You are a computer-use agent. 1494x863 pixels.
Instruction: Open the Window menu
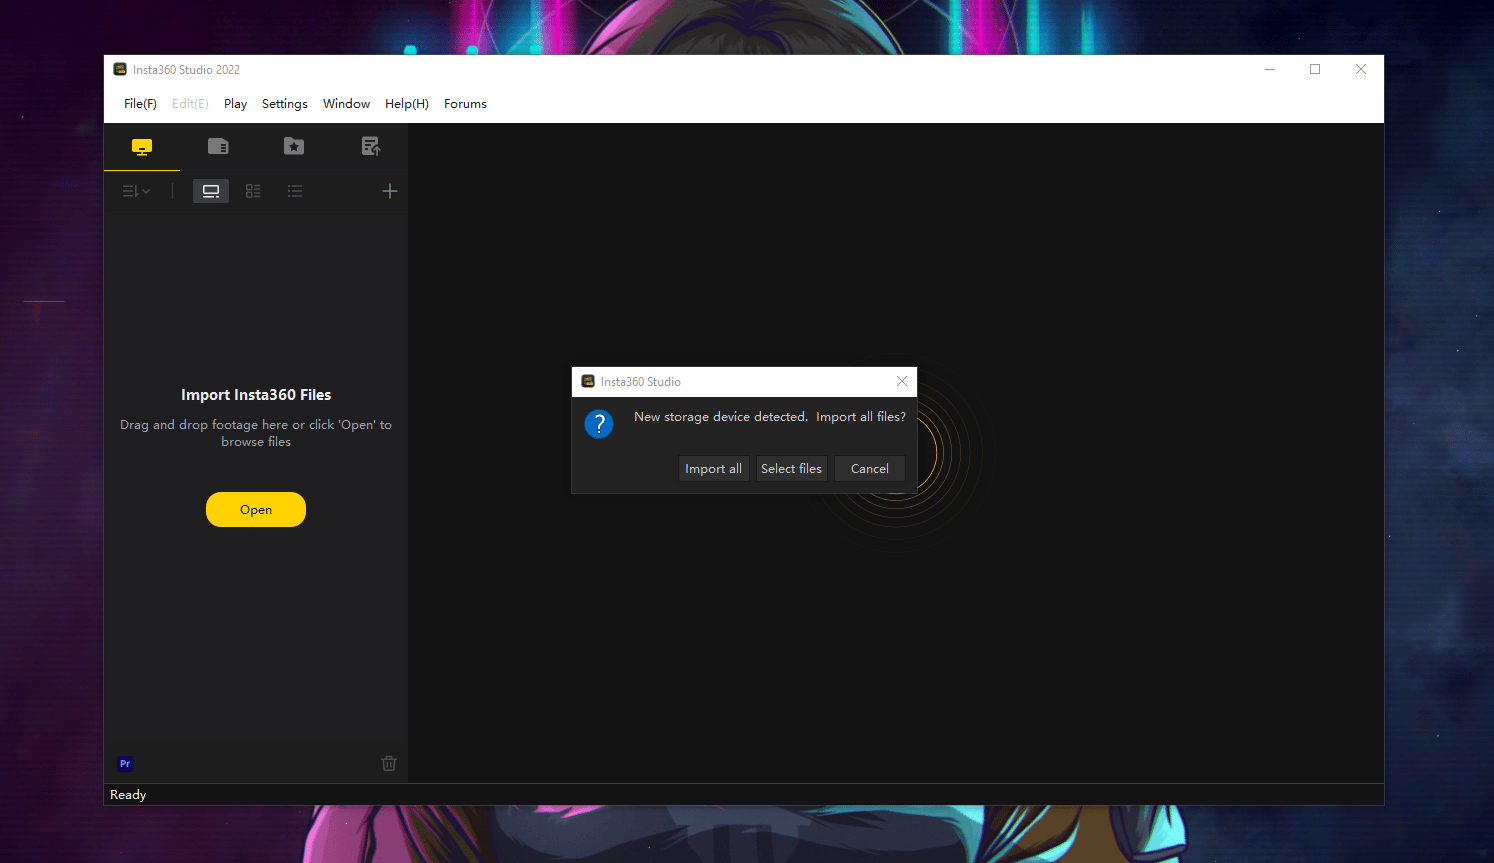(346, 104)
